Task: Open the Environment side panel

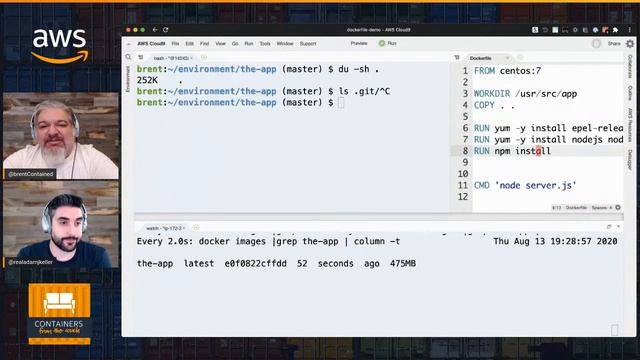Action: tap(128, 78)
